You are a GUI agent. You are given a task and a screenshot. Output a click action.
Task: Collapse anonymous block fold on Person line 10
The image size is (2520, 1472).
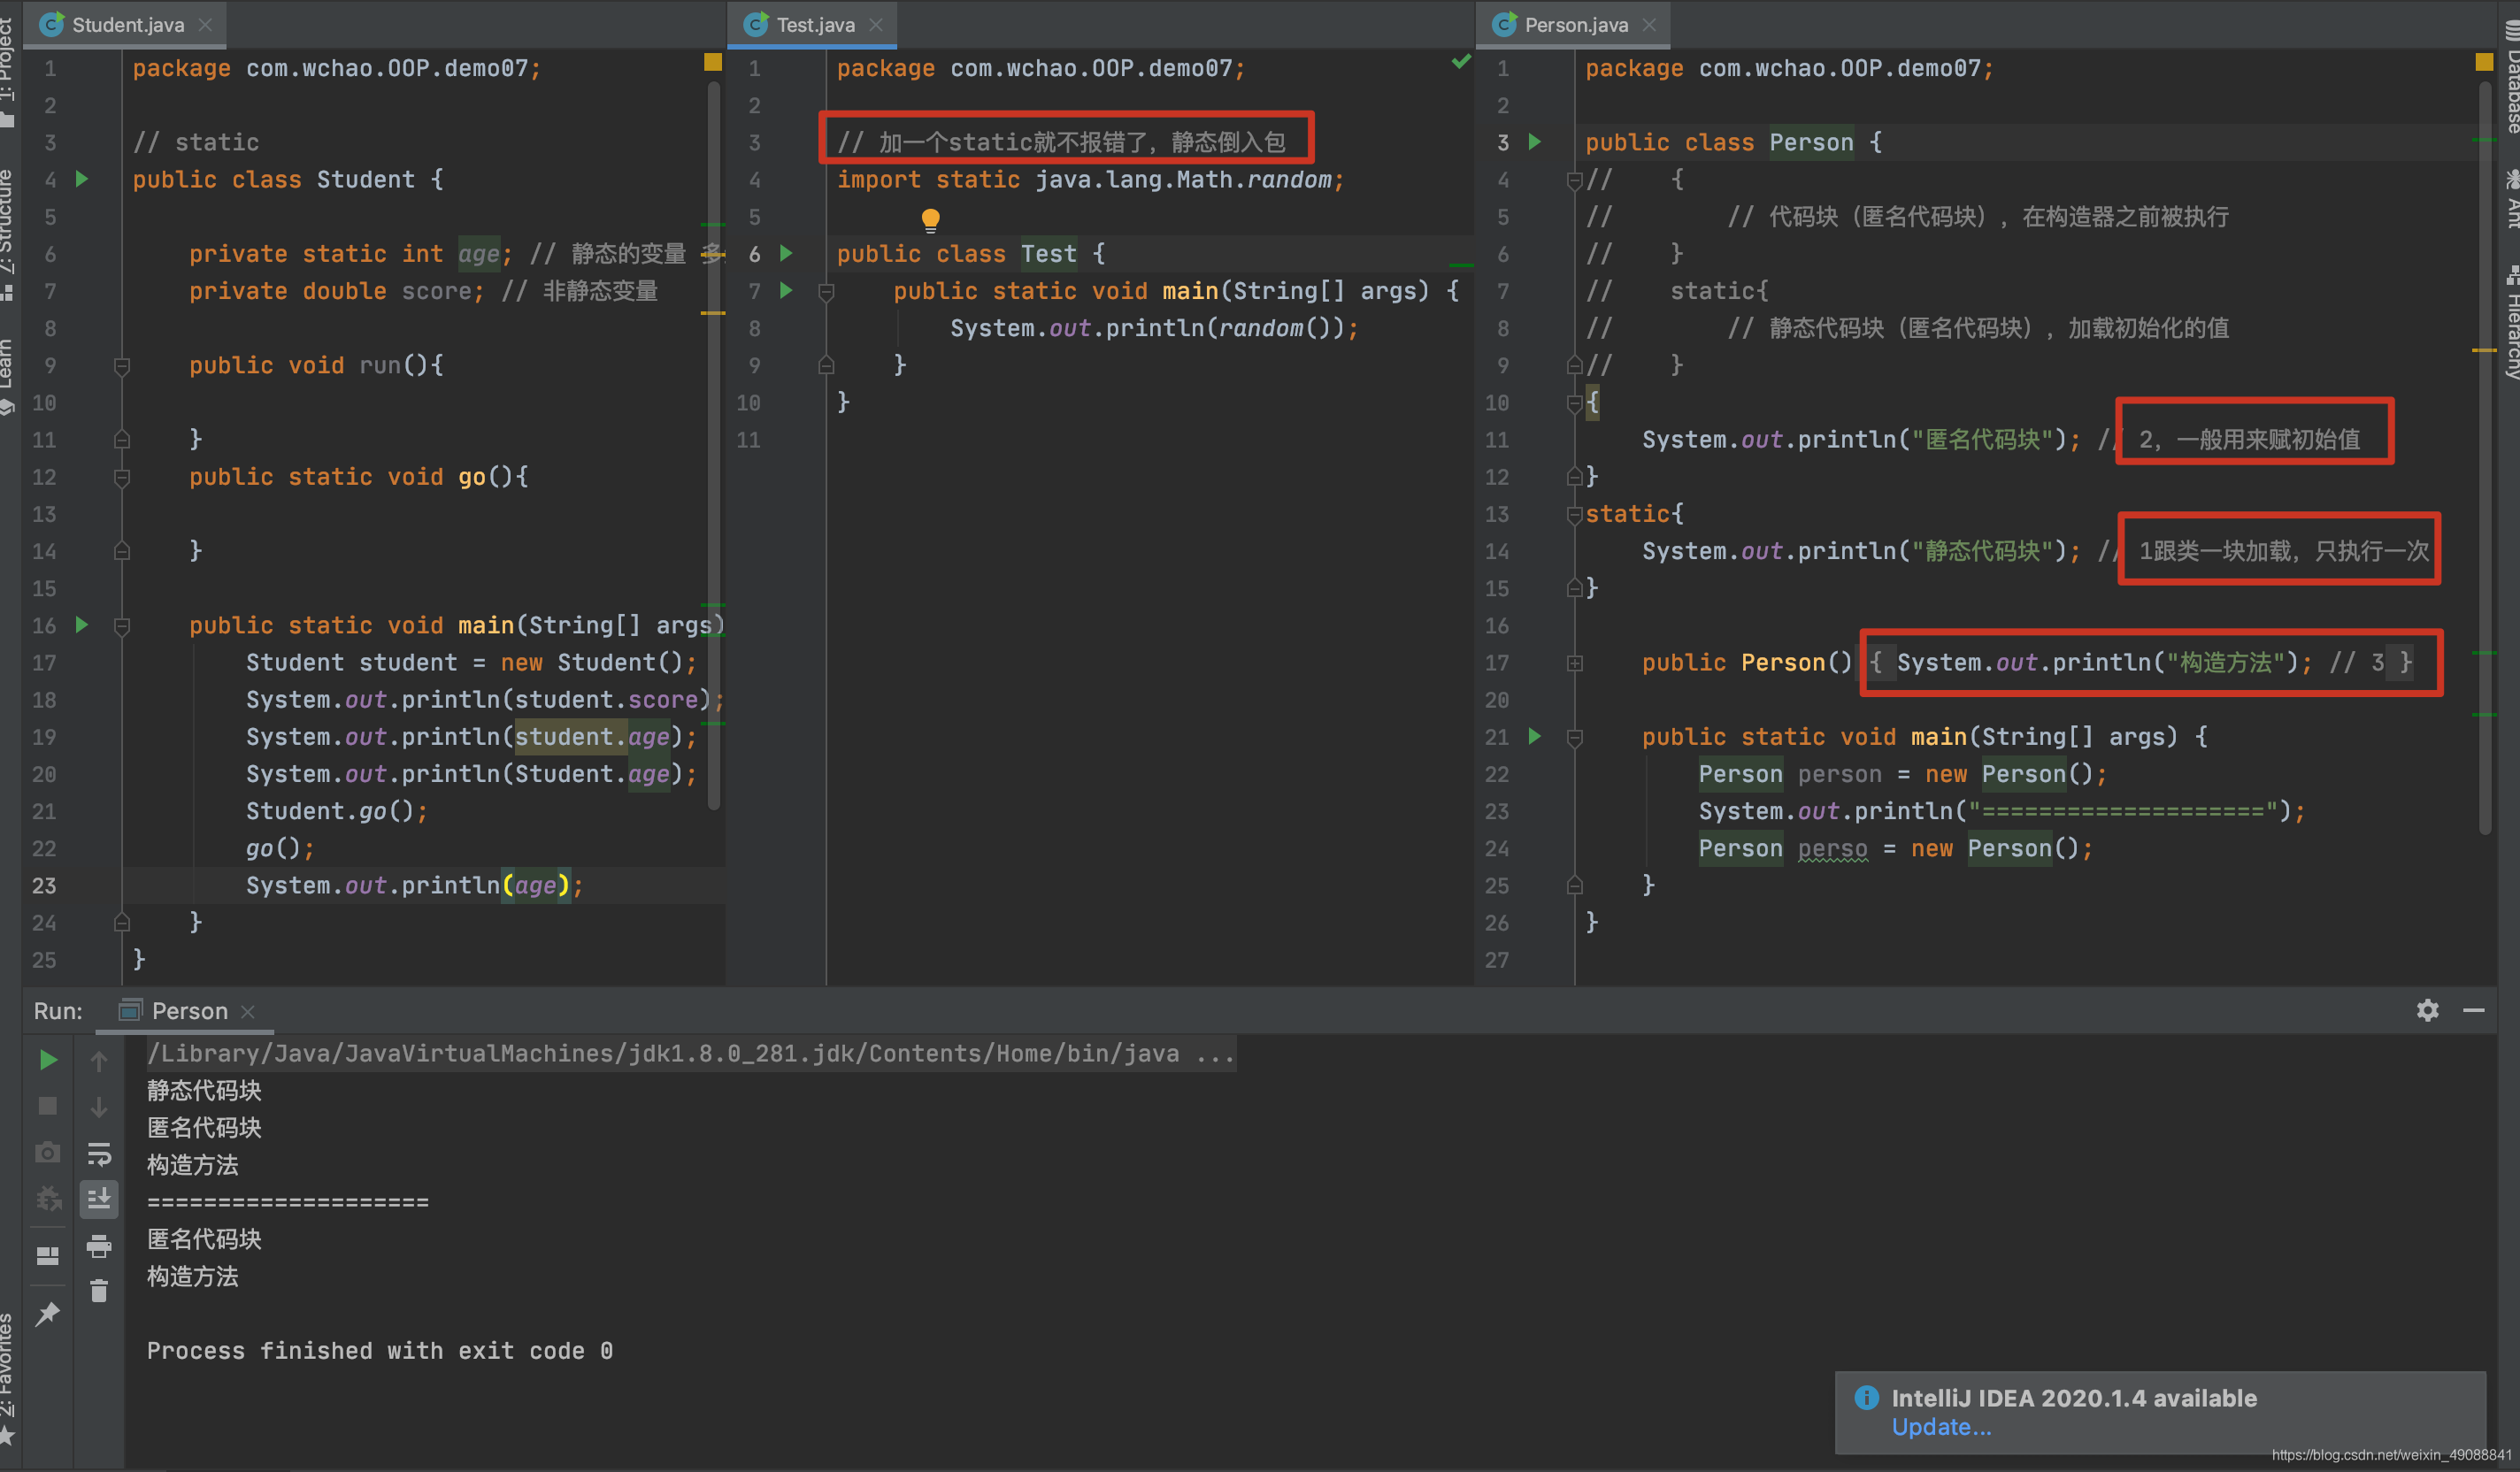pos(1574,403)
